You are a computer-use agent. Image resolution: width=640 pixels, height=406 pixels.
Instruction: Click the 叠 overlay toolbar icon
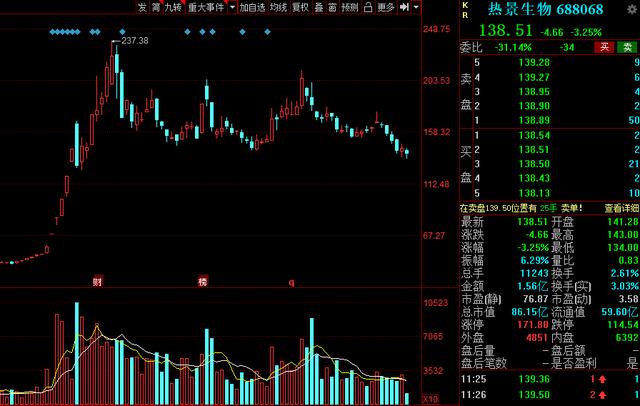coord(319,7)
